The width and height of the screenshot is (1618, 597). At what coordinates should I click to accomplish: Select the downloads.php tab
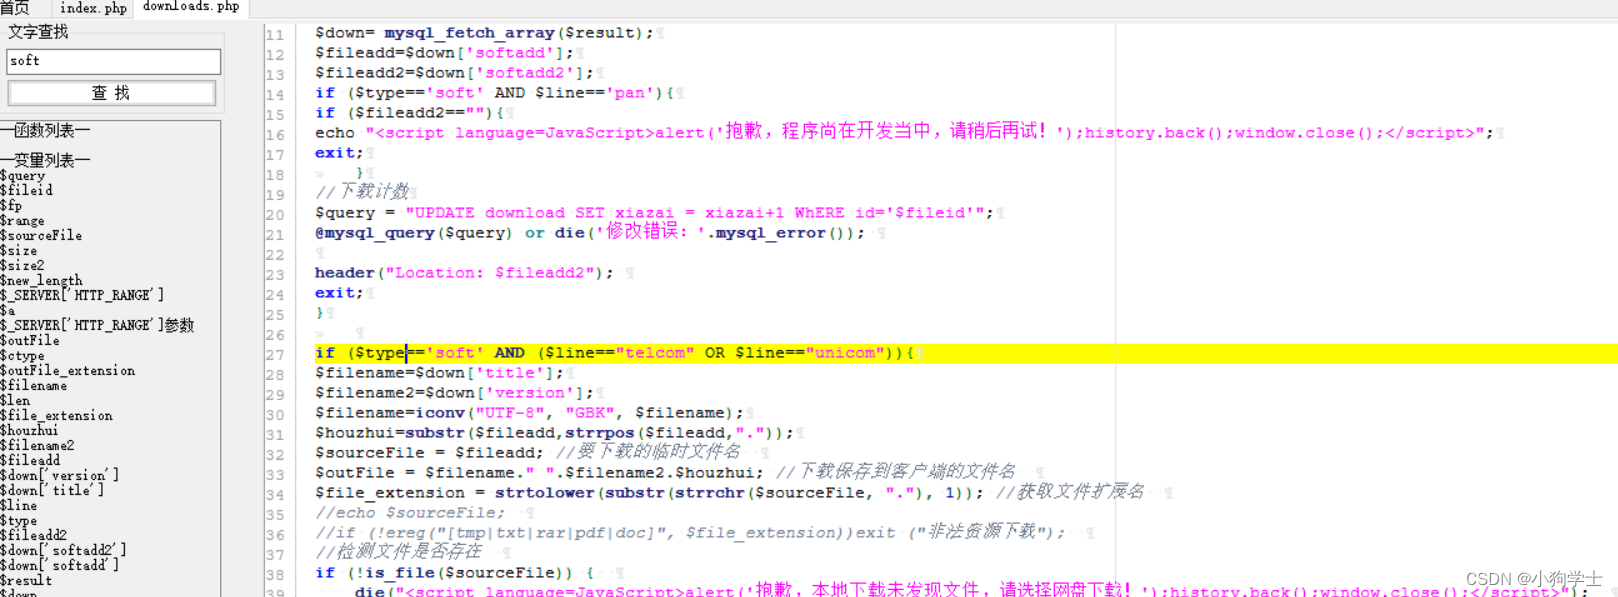pyautogui.click(x=191, y=7)
